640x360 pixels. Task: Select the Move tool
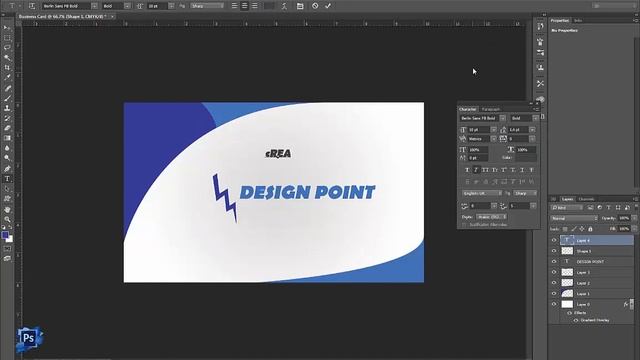(x=7, y=28)
